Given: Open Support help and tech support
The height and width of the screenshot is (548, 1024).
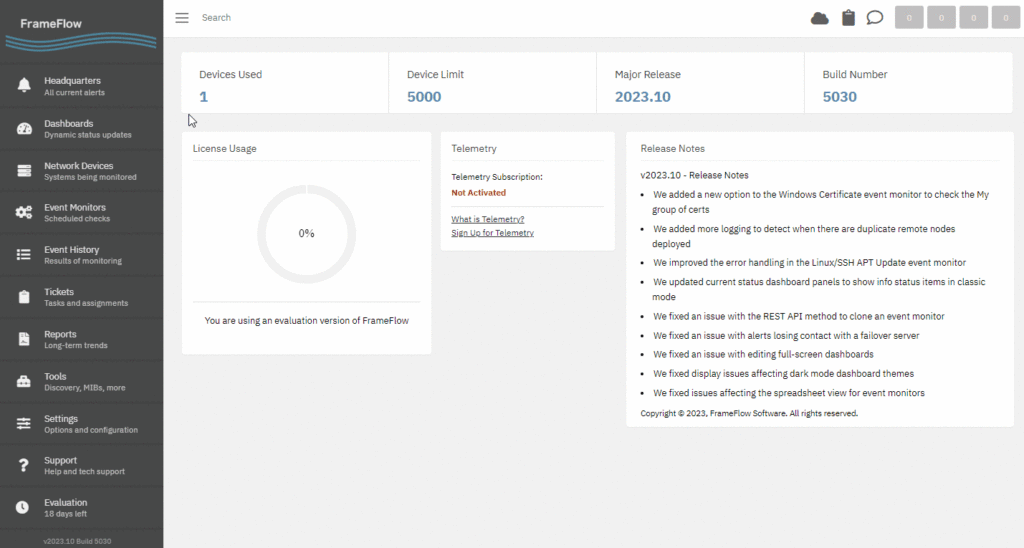Looking at the screenshot, I should click(x=82, y=465).
